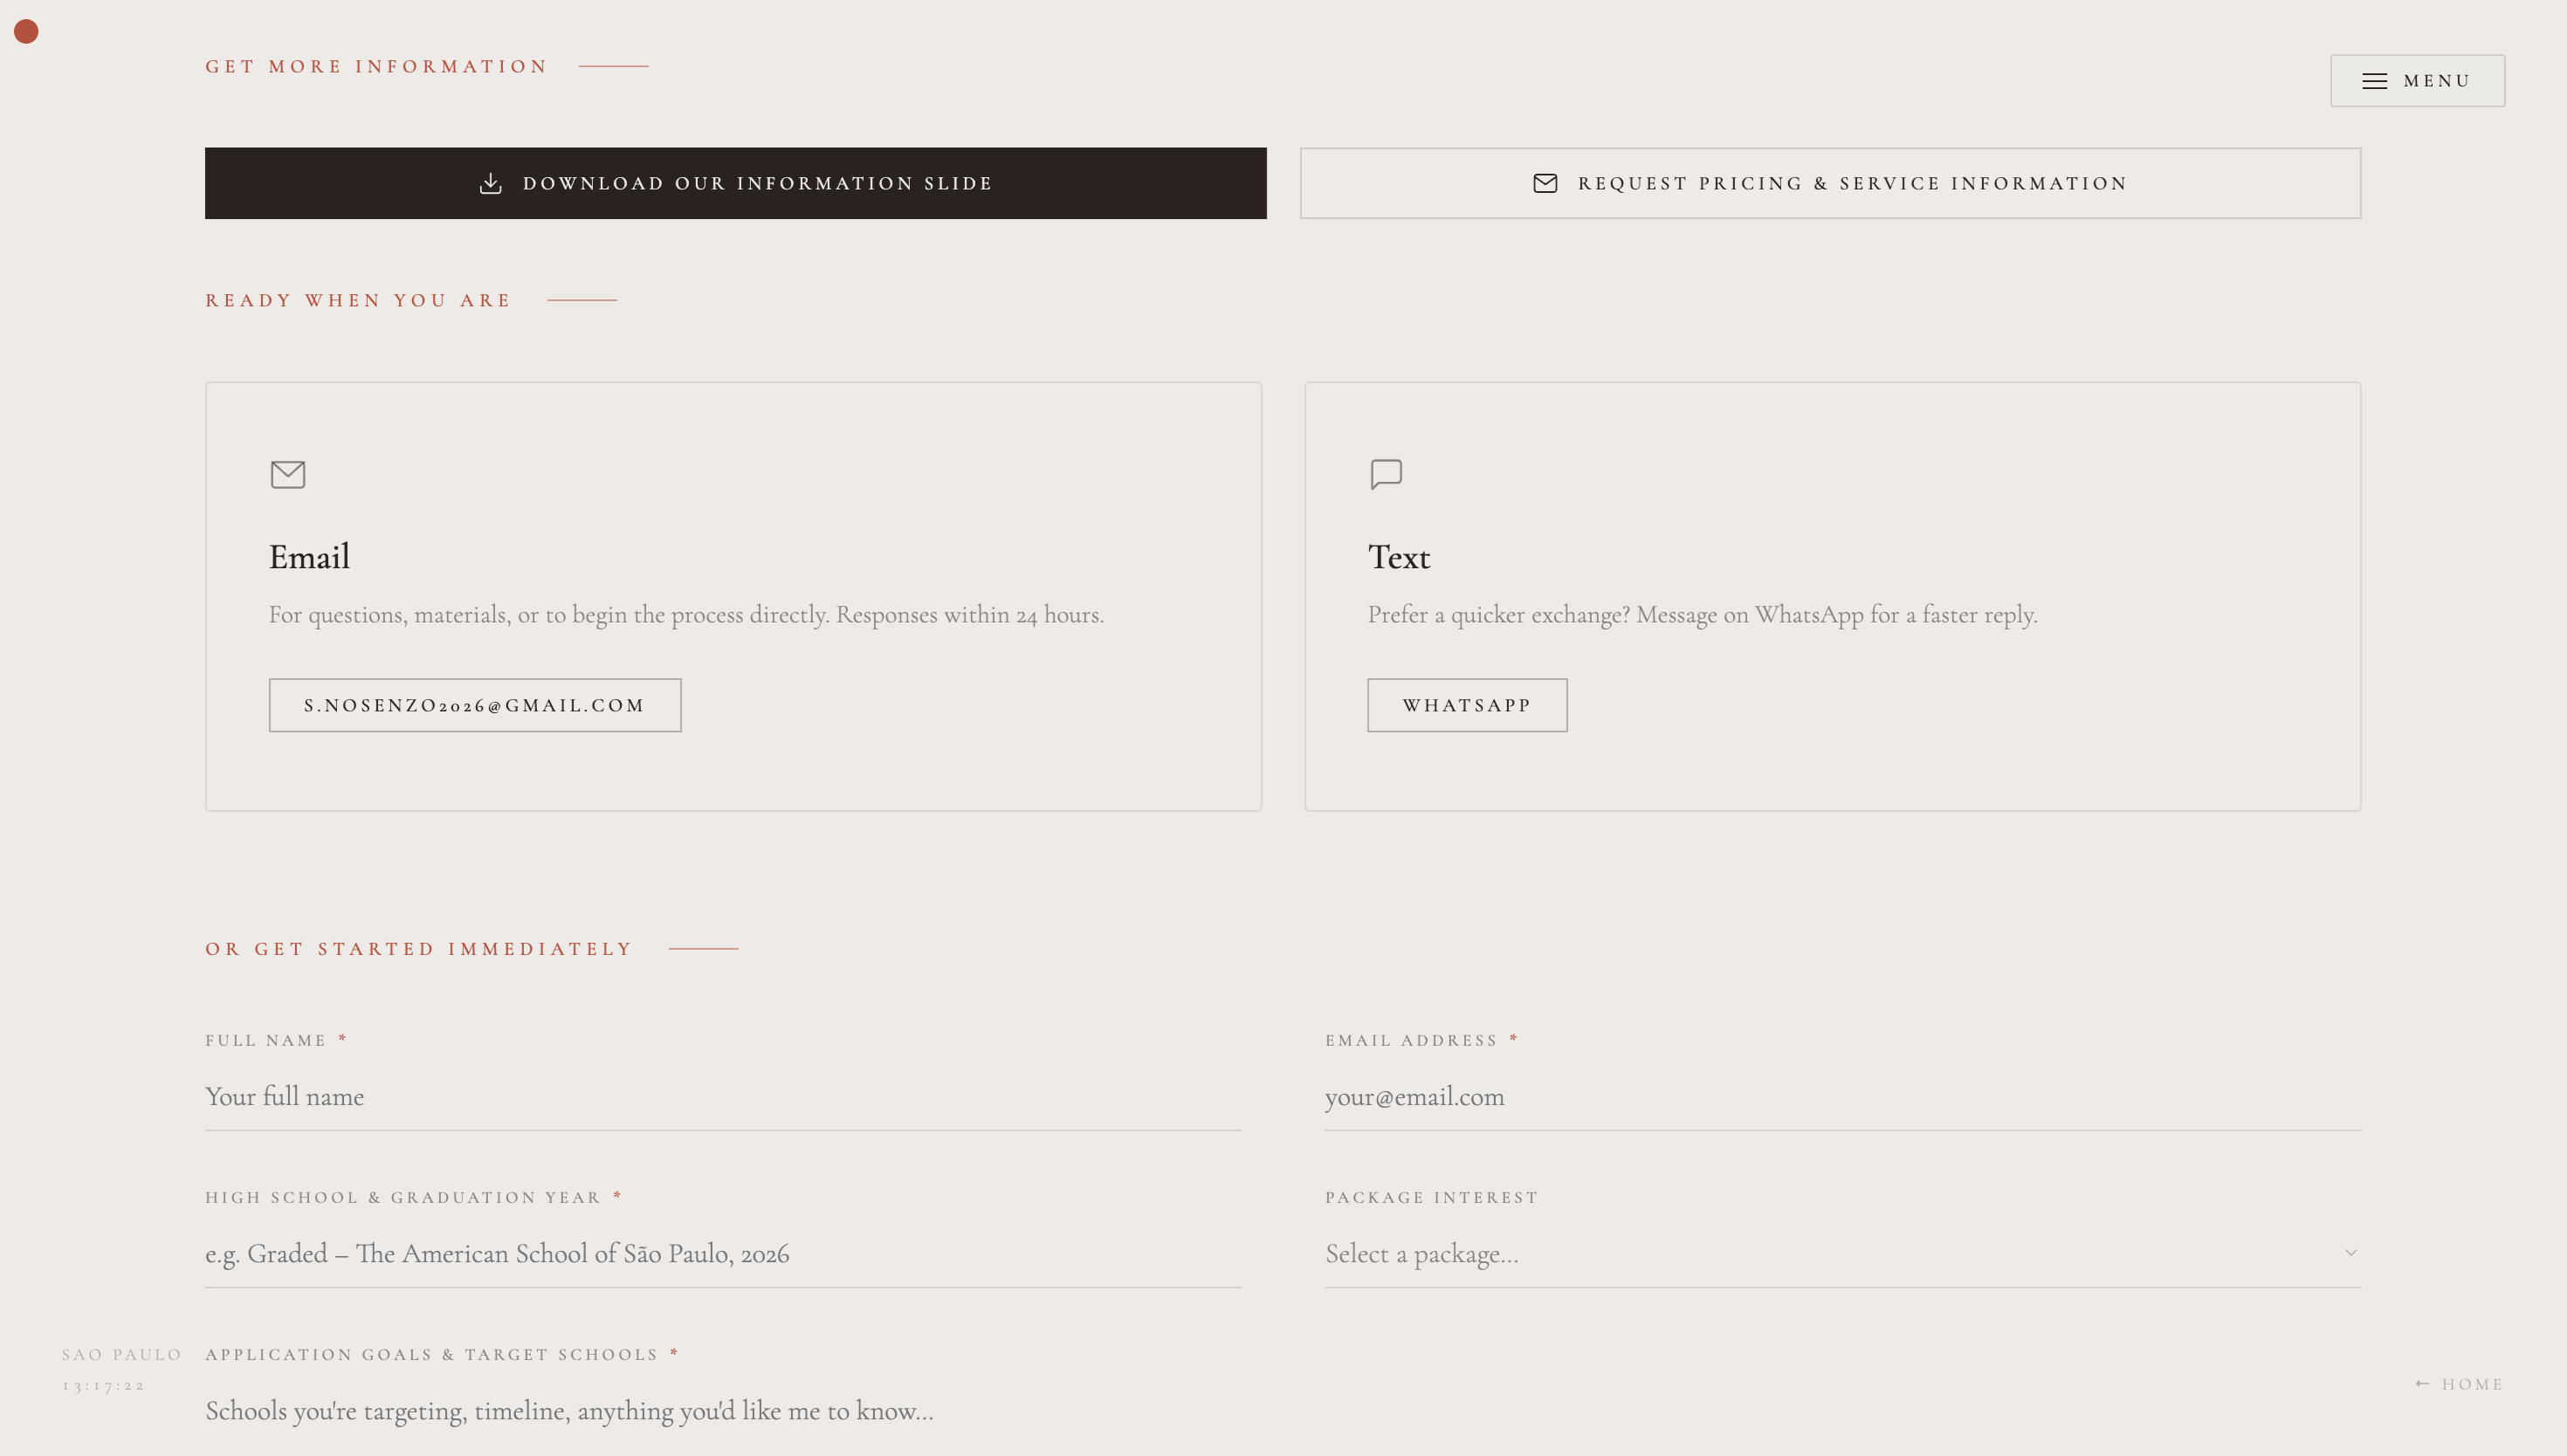Click the download icon on information slide button
The width and height of the screenshot is (2567, 1456).
click(x=490, y=183)
